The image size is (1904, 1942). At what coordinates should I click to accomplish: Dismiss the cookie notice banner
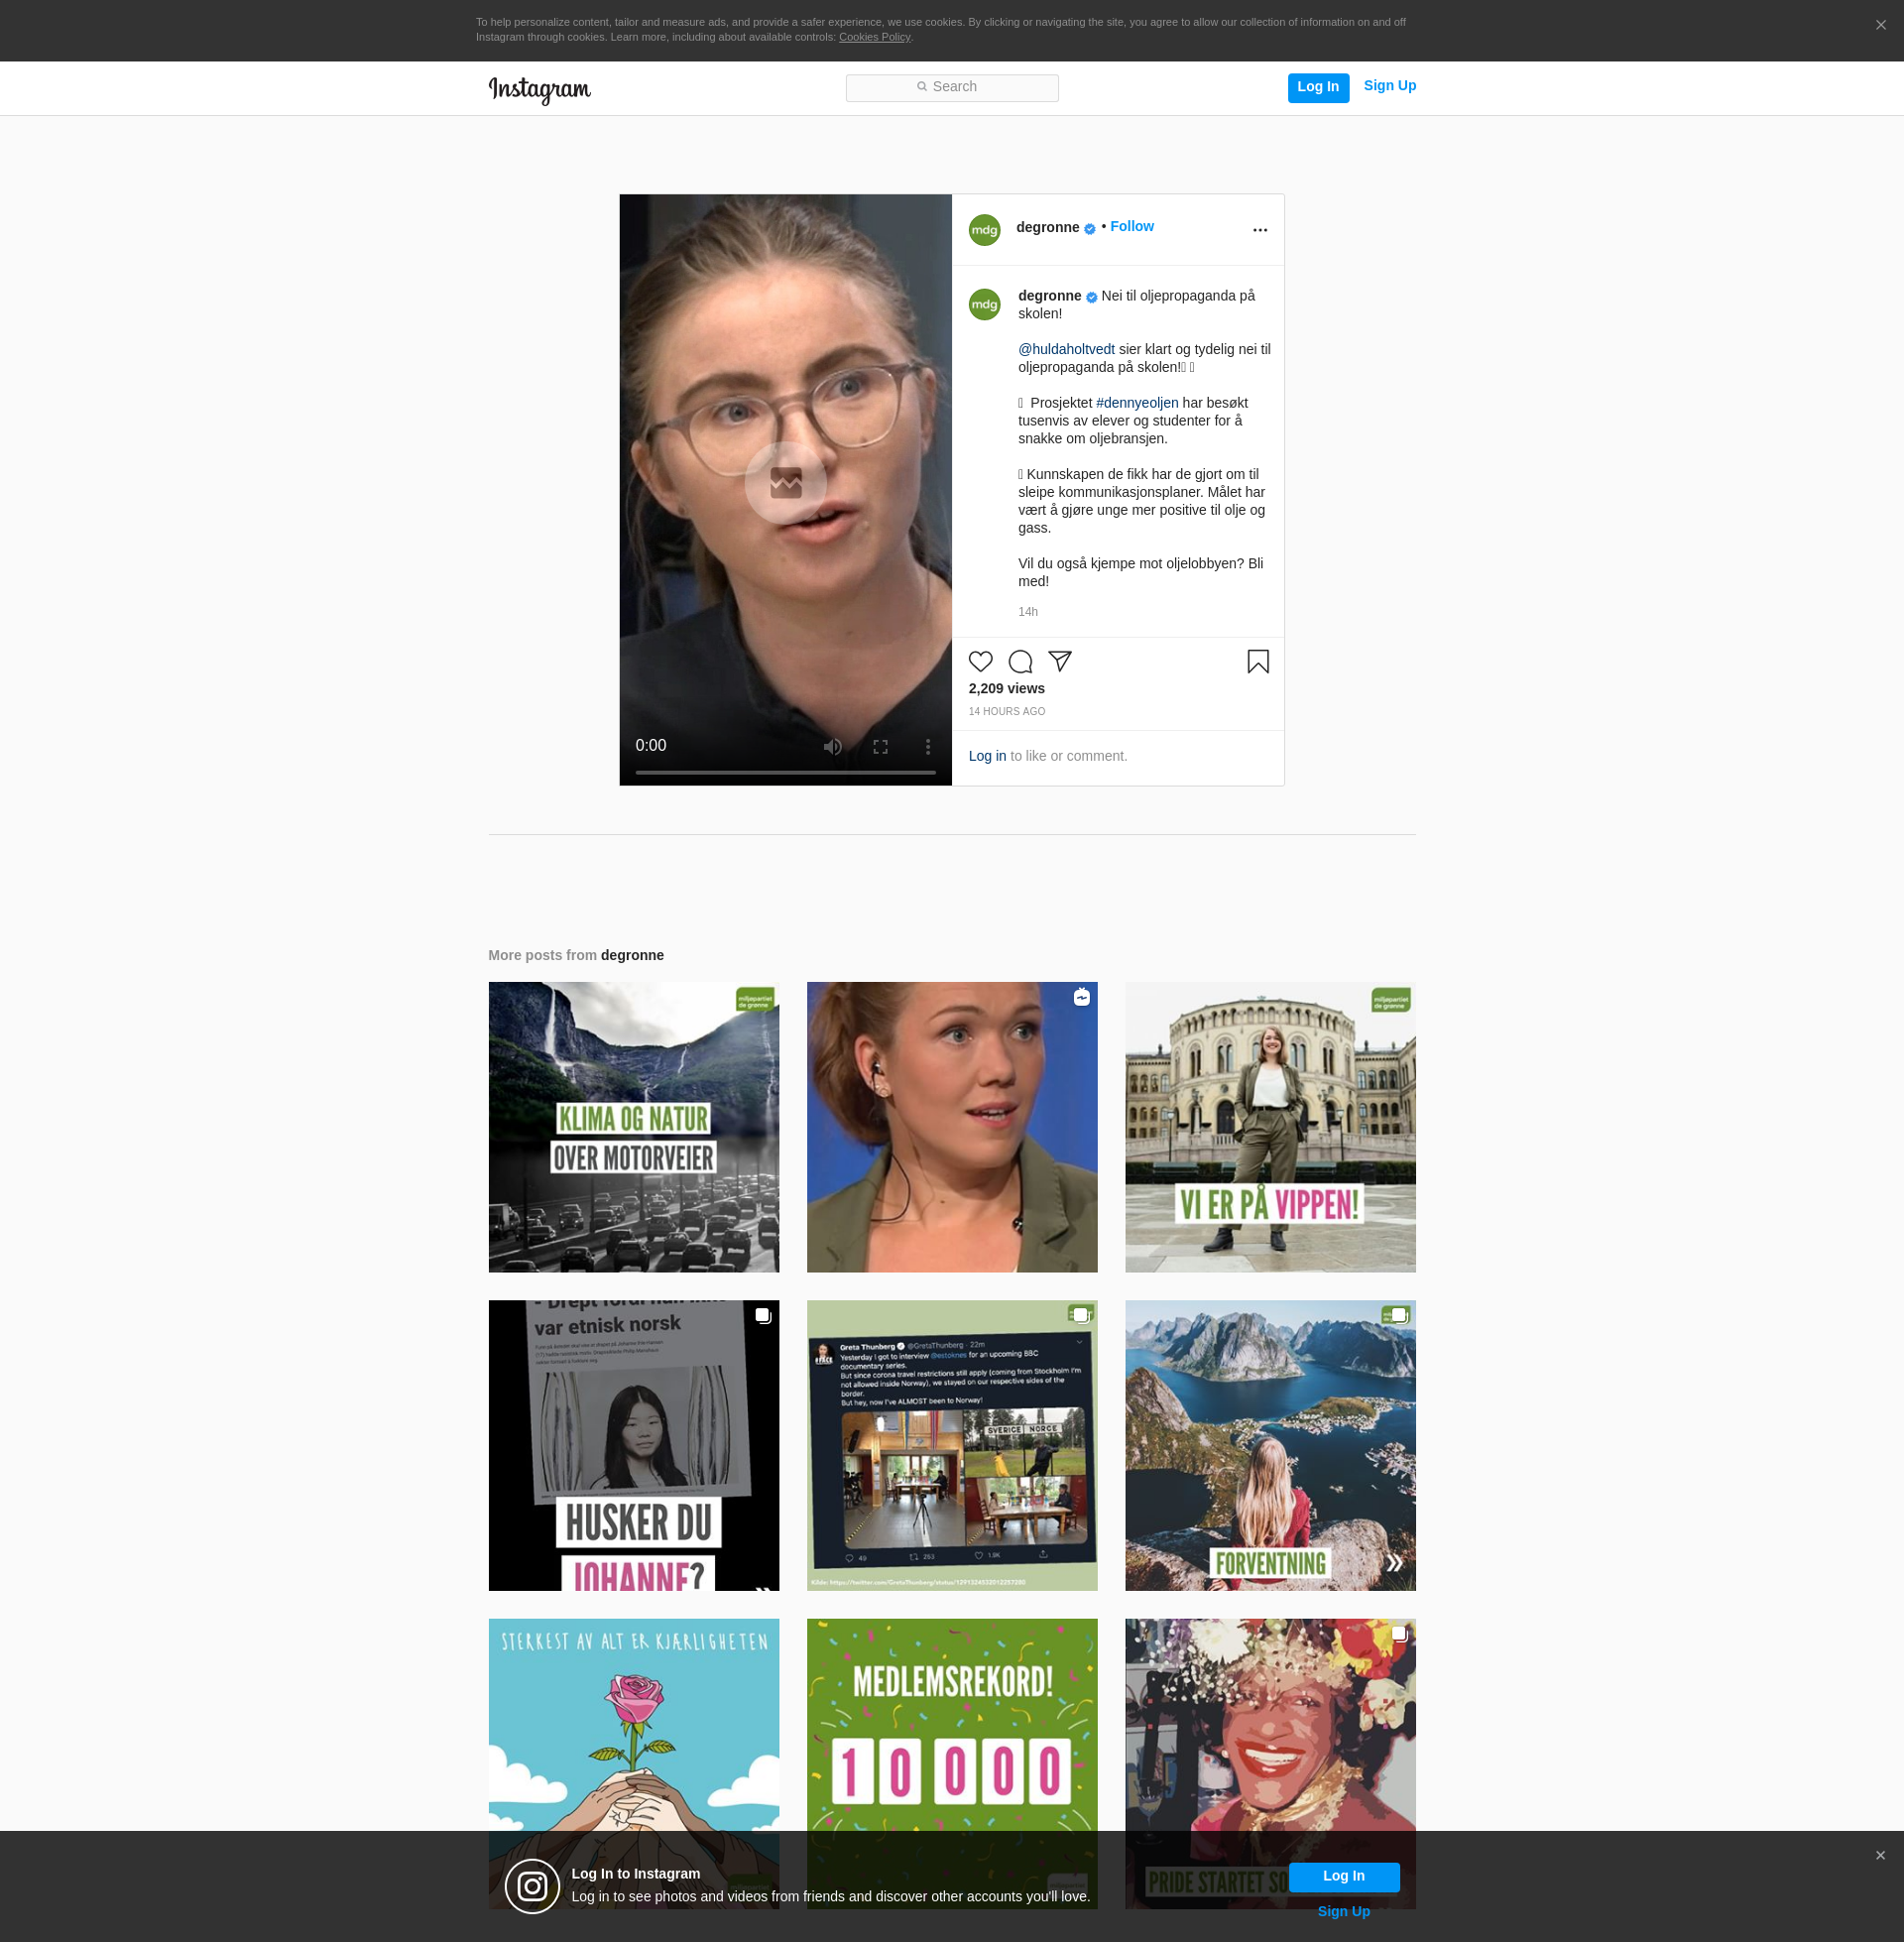point(1880,25)
